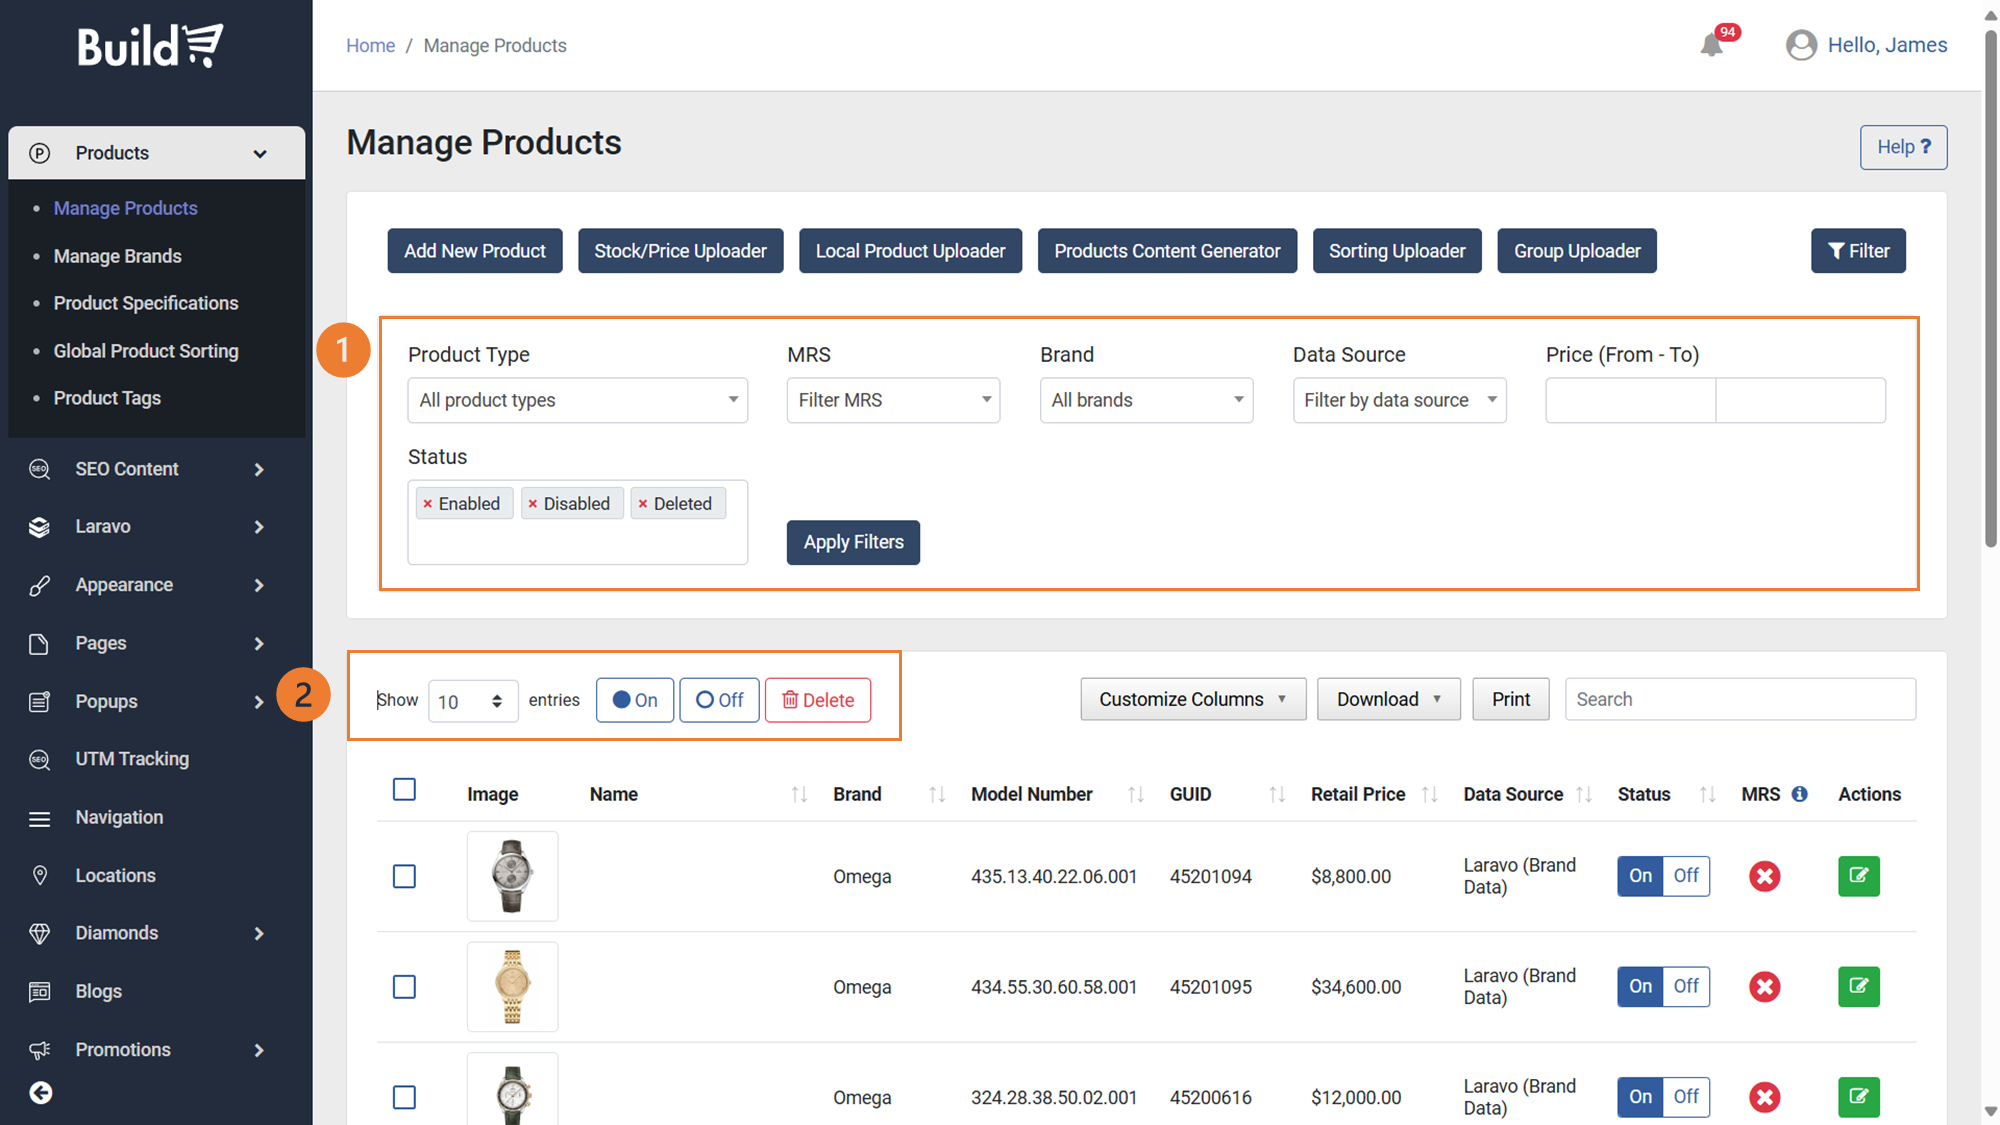2000x1125 pixels.
Task: Edit product with GUID 45200616
Action: click(1859, 1096)
